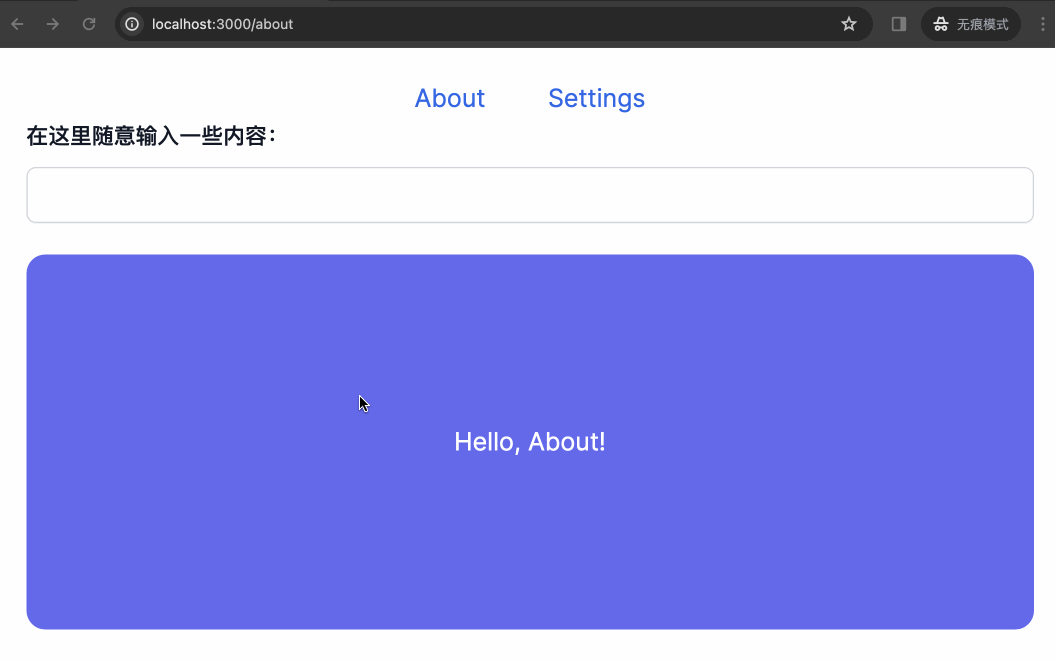Click the browser back arrow

(x=16, y=24)
